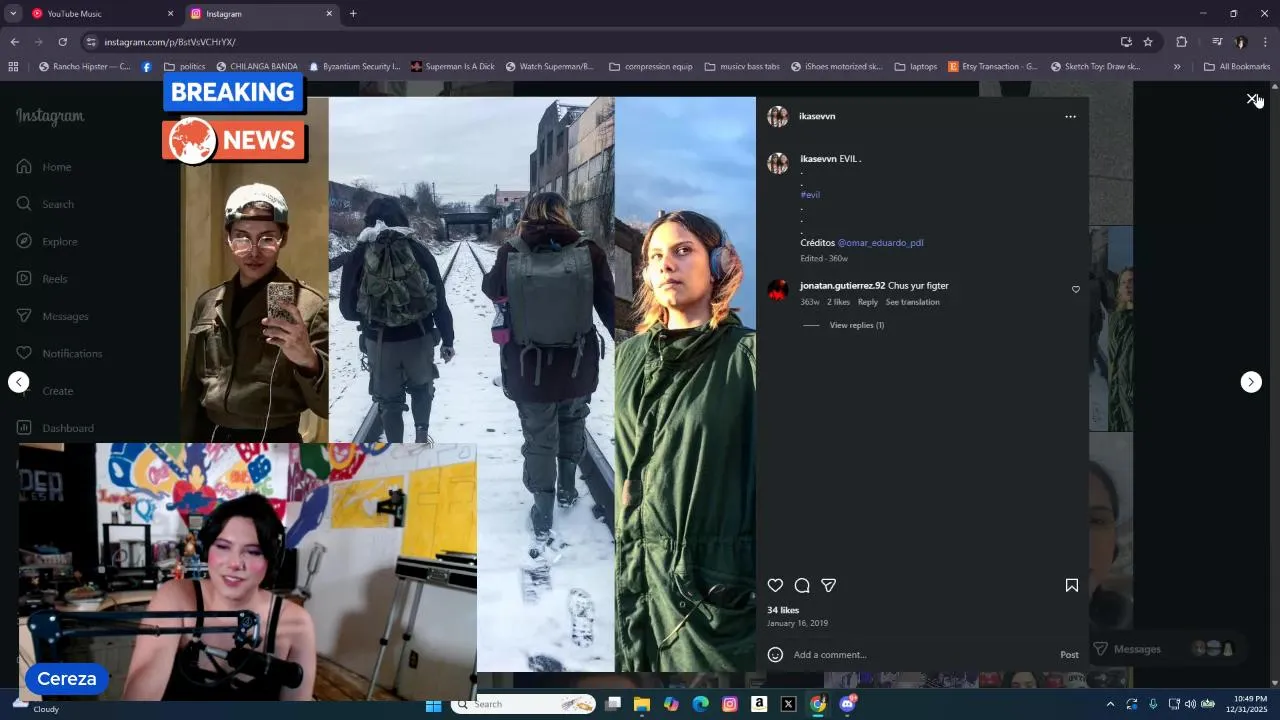1280x720 pixels.
Task: Open the Chrome extensions puzzle icon
Action: [1181, 42]
